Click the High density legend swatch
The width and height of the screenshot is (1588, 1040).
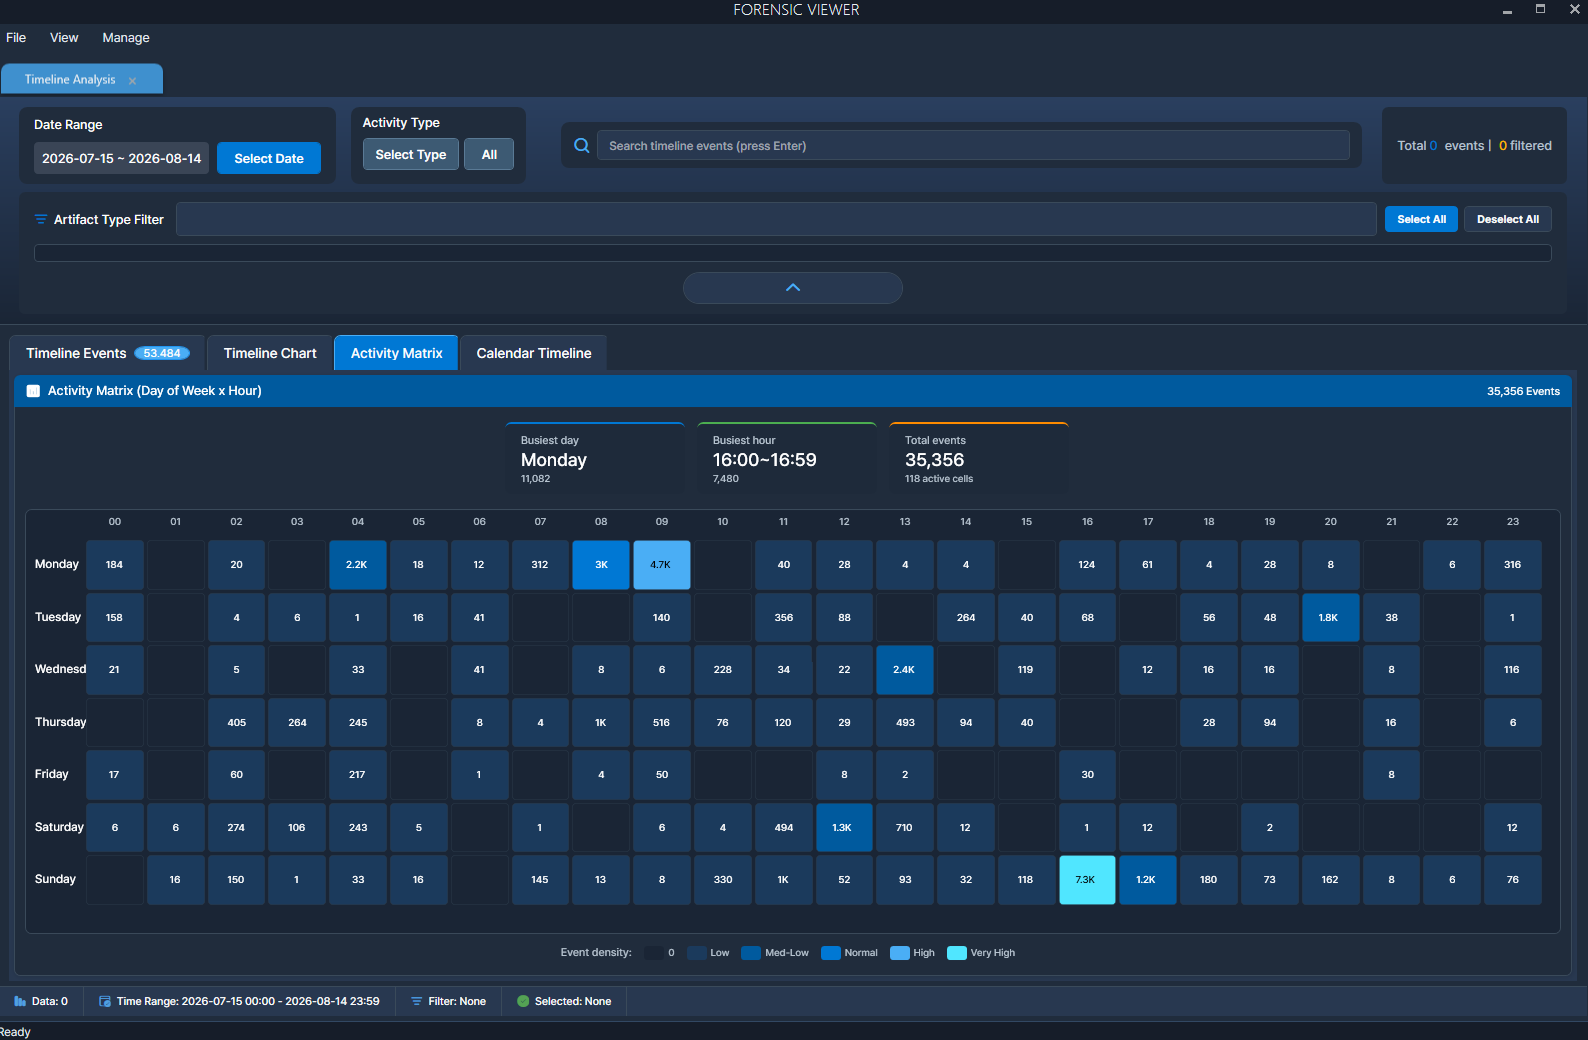[900, 953]
